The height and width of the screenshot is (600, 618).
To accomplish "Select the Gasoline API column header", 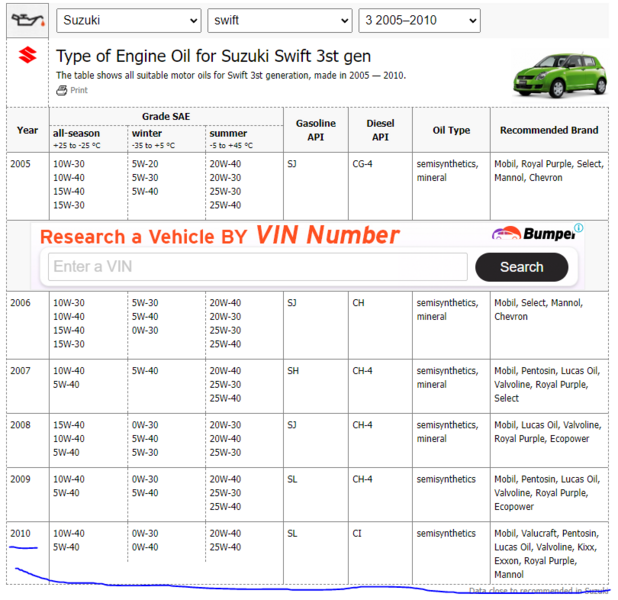I will (x=316, y=130).
